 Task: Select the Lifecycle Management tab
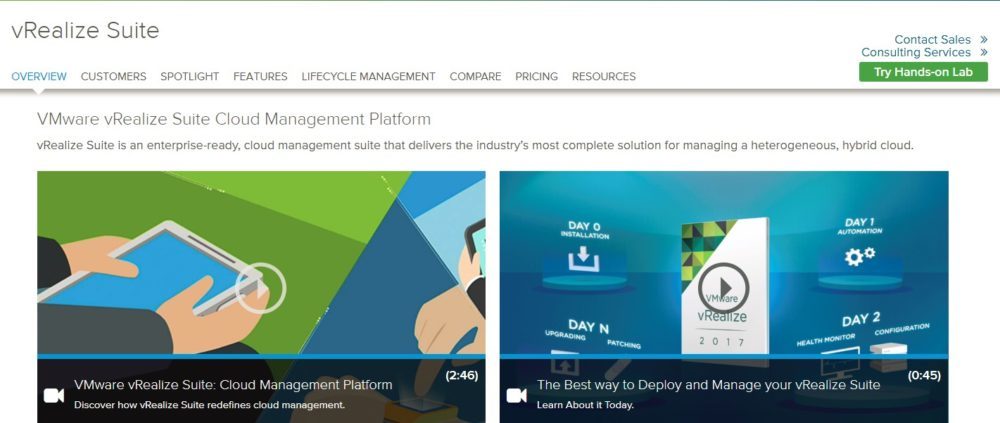[x=368, y=77]
